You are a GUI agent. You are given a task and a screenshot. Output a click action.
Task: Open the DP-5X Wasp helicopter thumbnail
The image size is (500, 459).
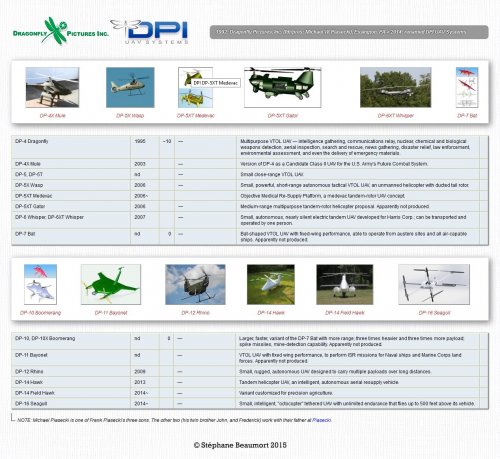[x=130, y=87]
